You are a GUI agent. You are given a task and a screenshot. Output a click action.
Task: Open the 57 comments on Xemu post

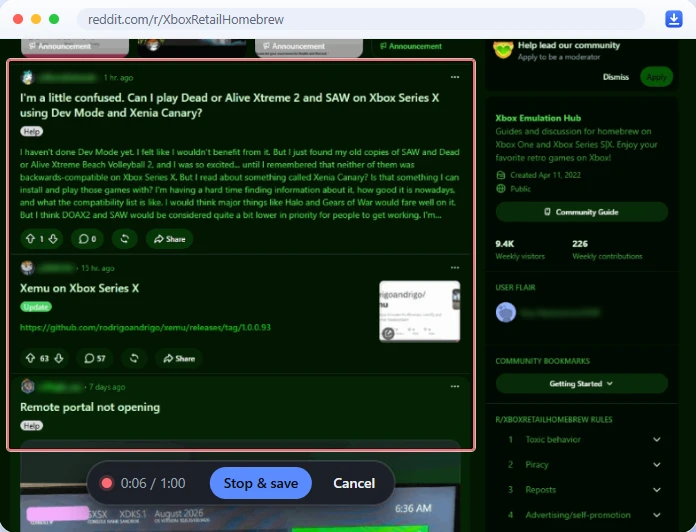(x=95, y=358)
